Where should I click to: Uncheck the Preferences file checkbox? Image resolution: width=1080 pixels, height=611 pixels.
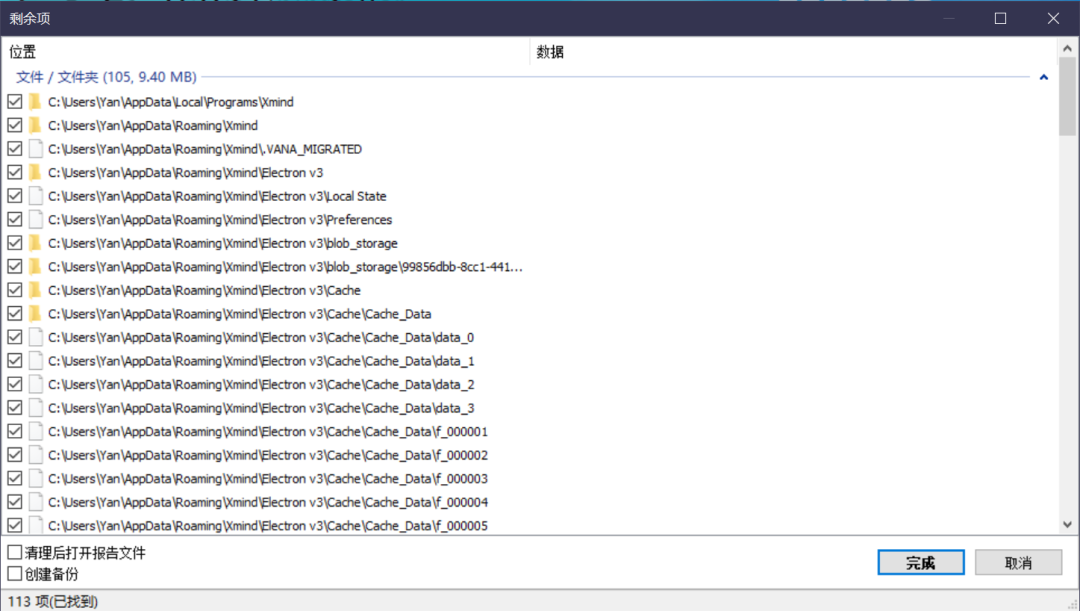coord(14,220)
